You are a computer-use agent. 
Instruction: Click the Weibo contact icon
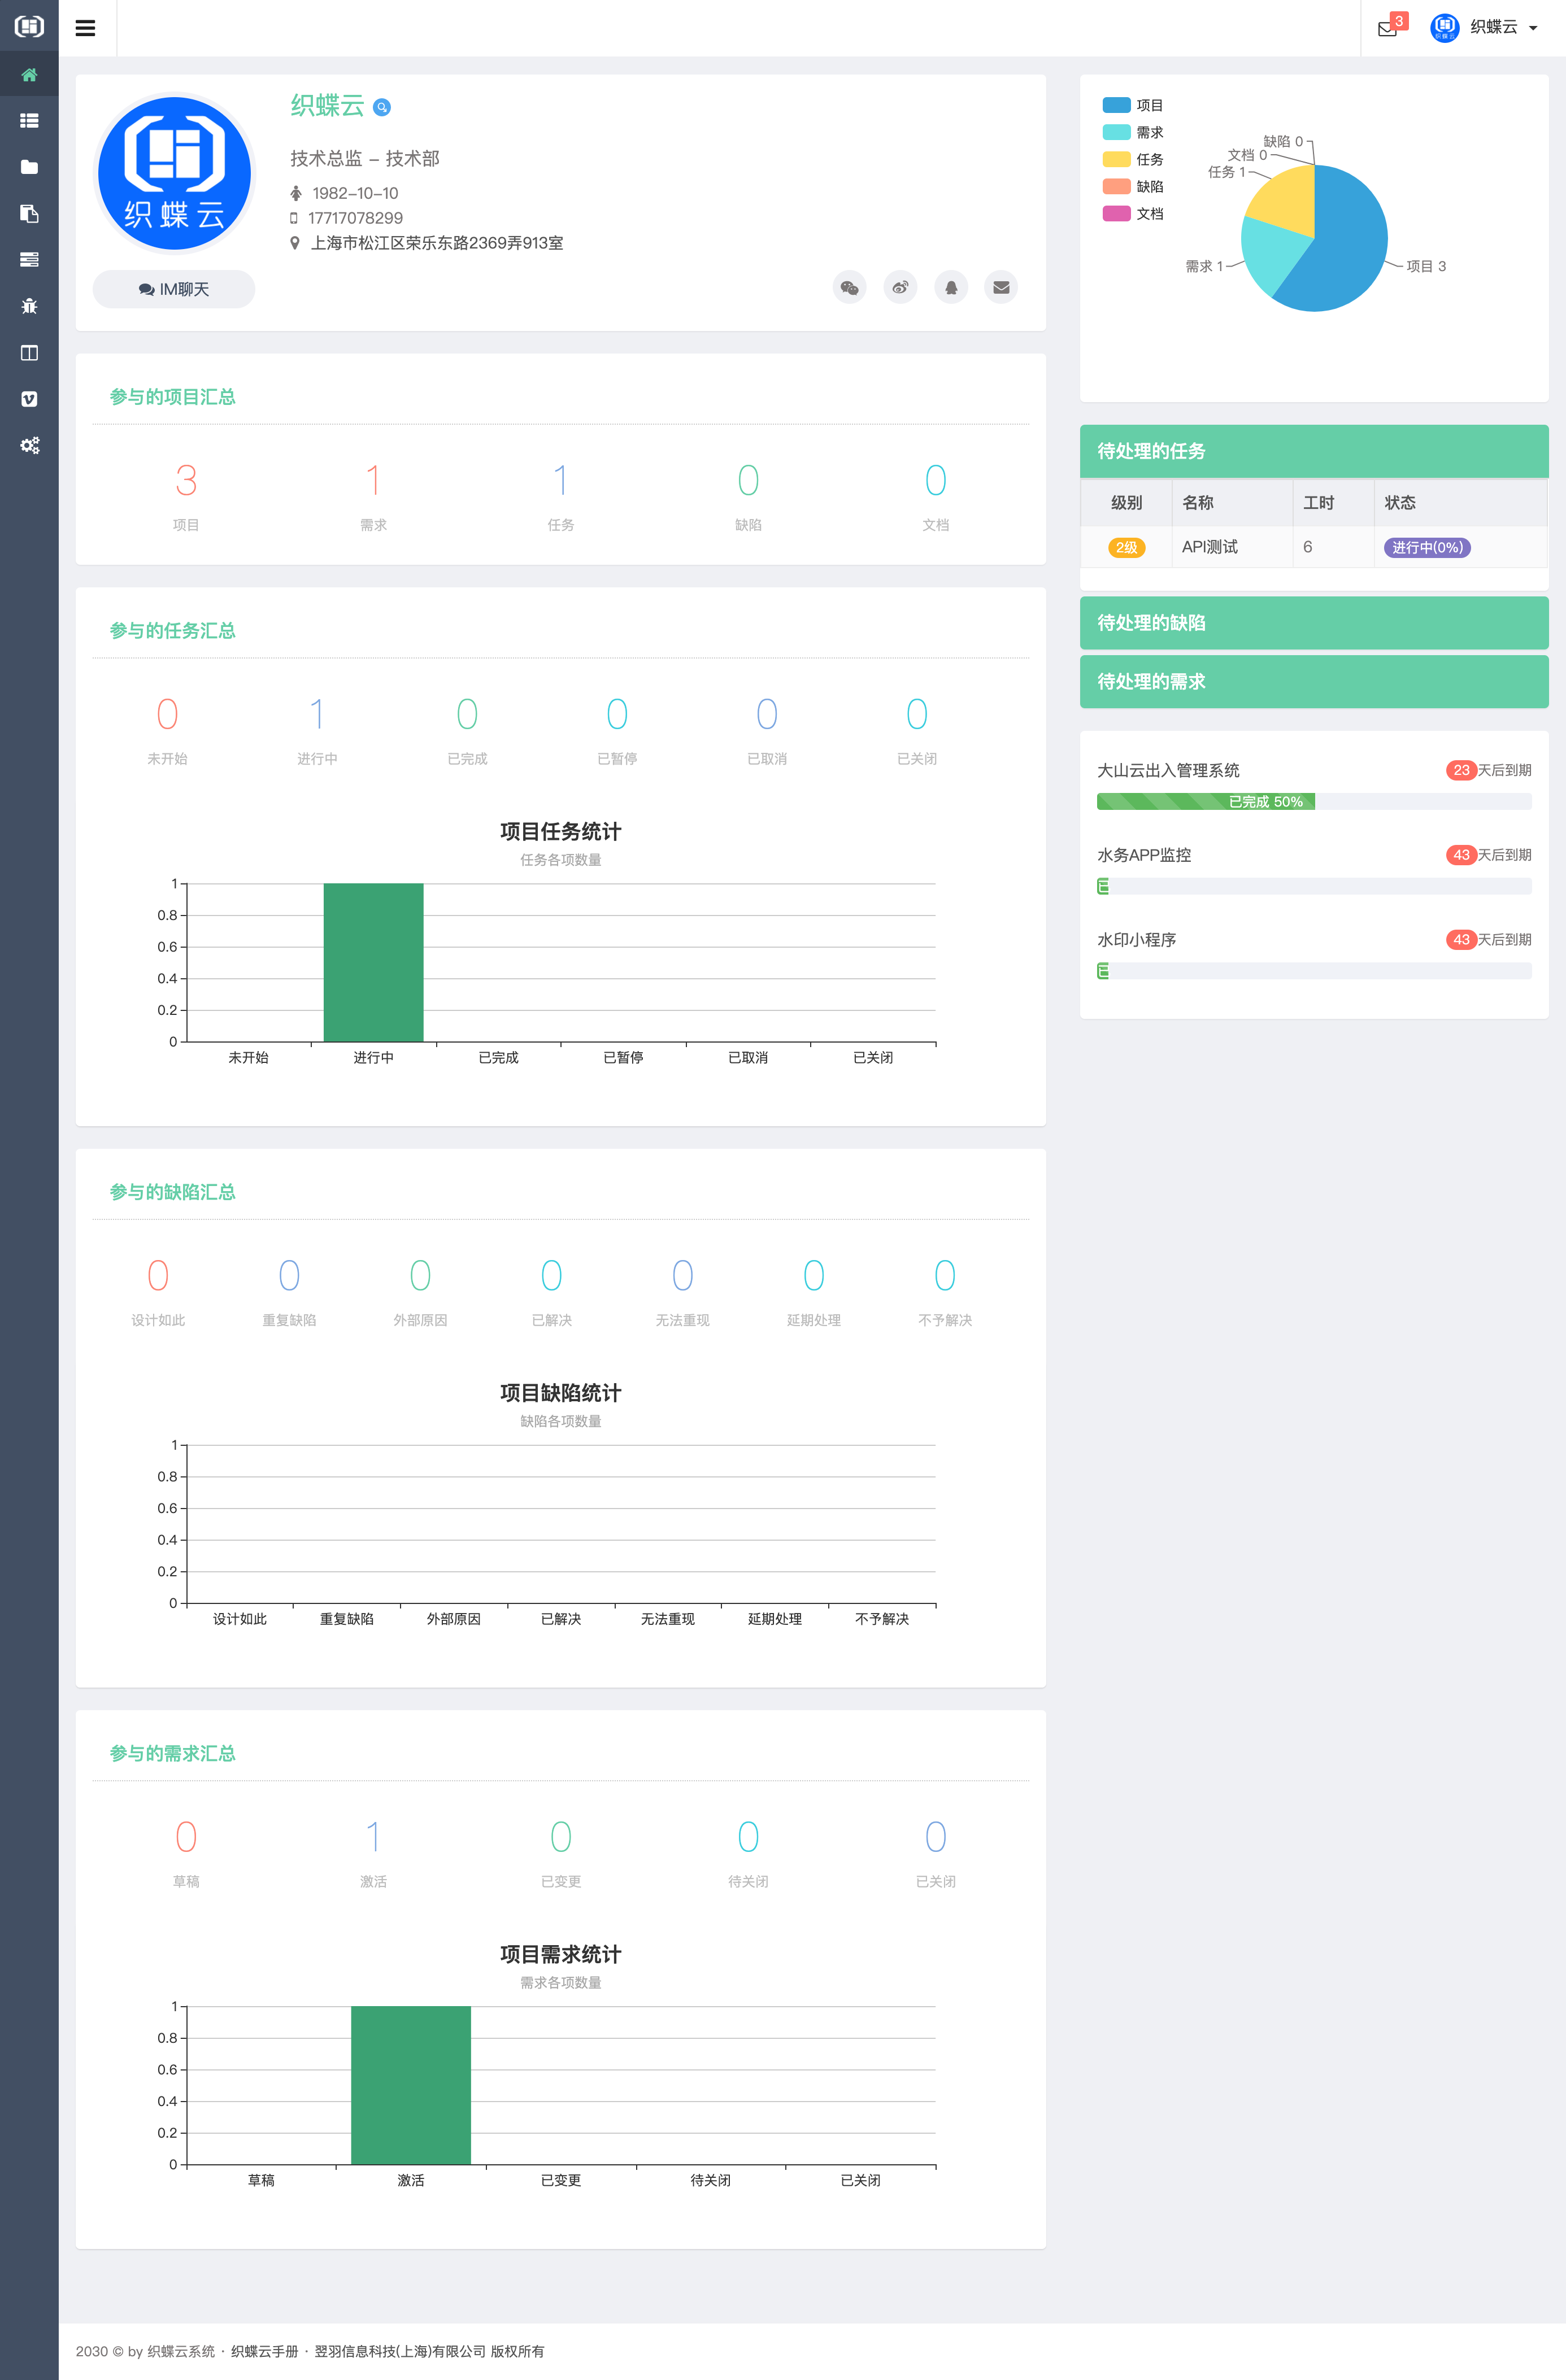coord(900,288)
